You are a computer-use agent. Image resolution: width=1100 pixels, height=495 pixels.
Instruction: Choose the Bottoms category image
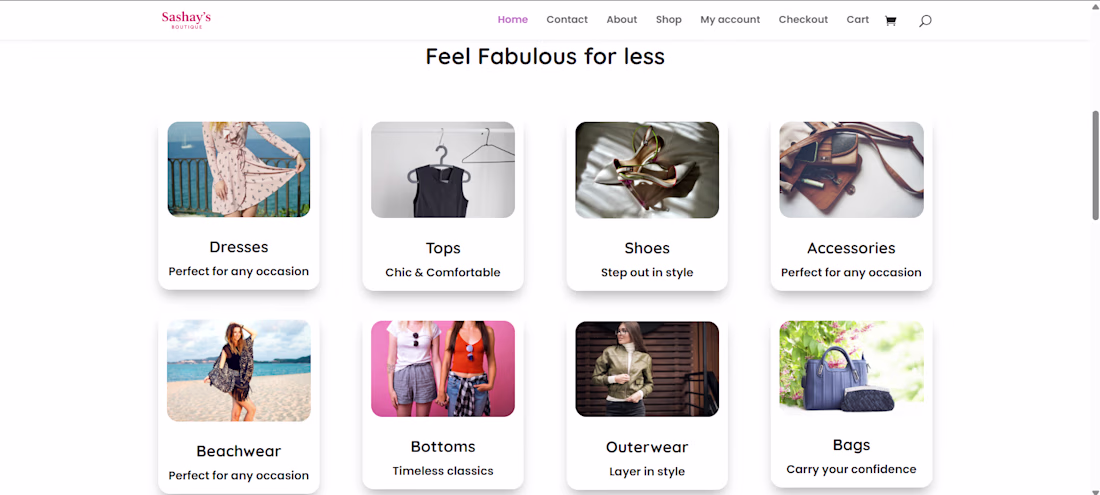click(443, 368)
